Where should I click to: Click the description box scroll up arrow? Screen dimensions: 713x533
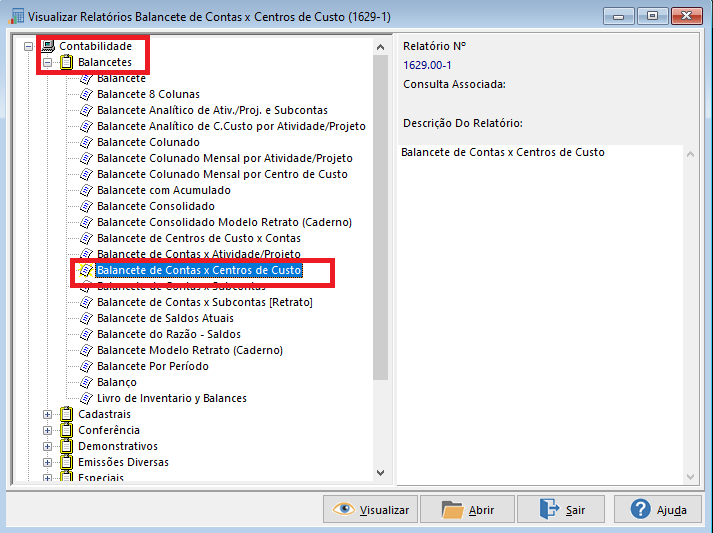coord(690,155)
